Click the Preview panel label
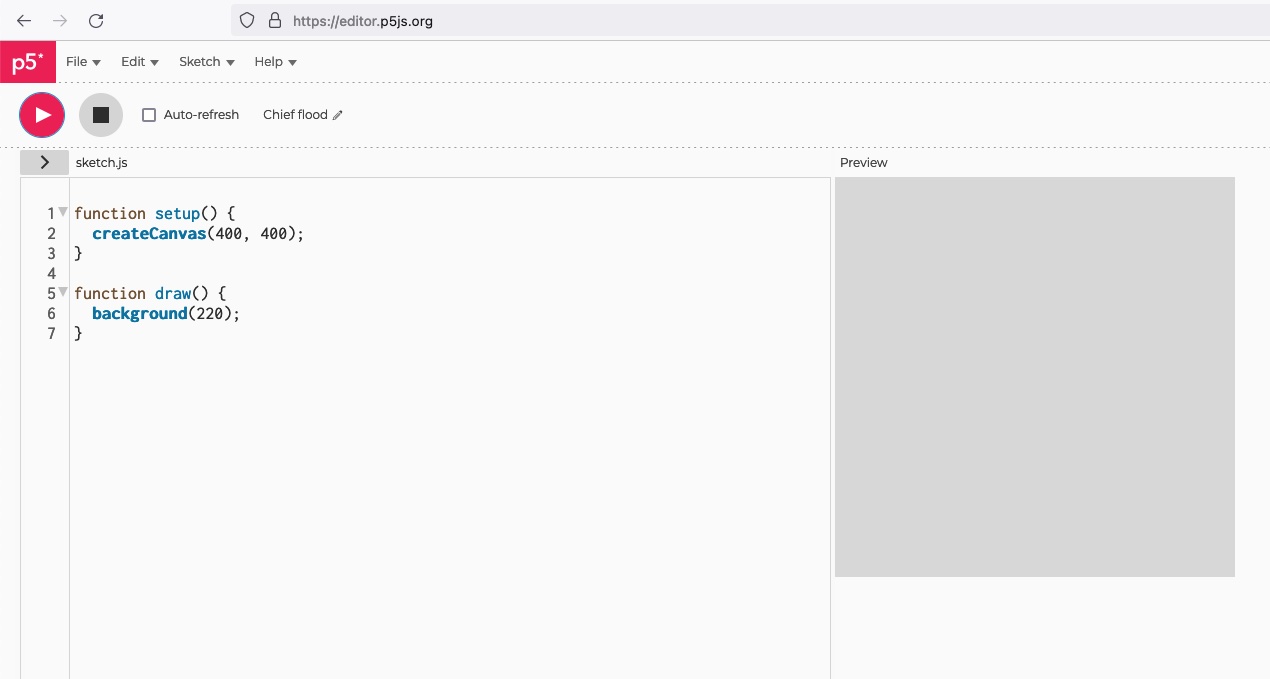The width and height of the screenshot is (1270, 679). coord(864,162)
